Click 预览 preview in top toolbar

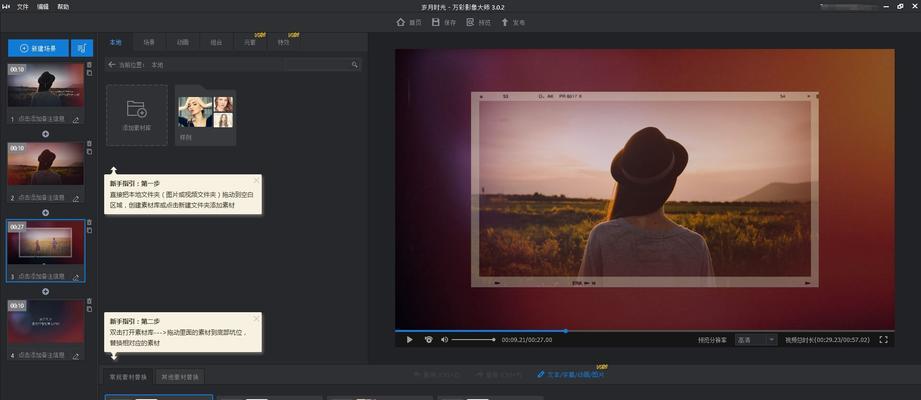[479, 22]
